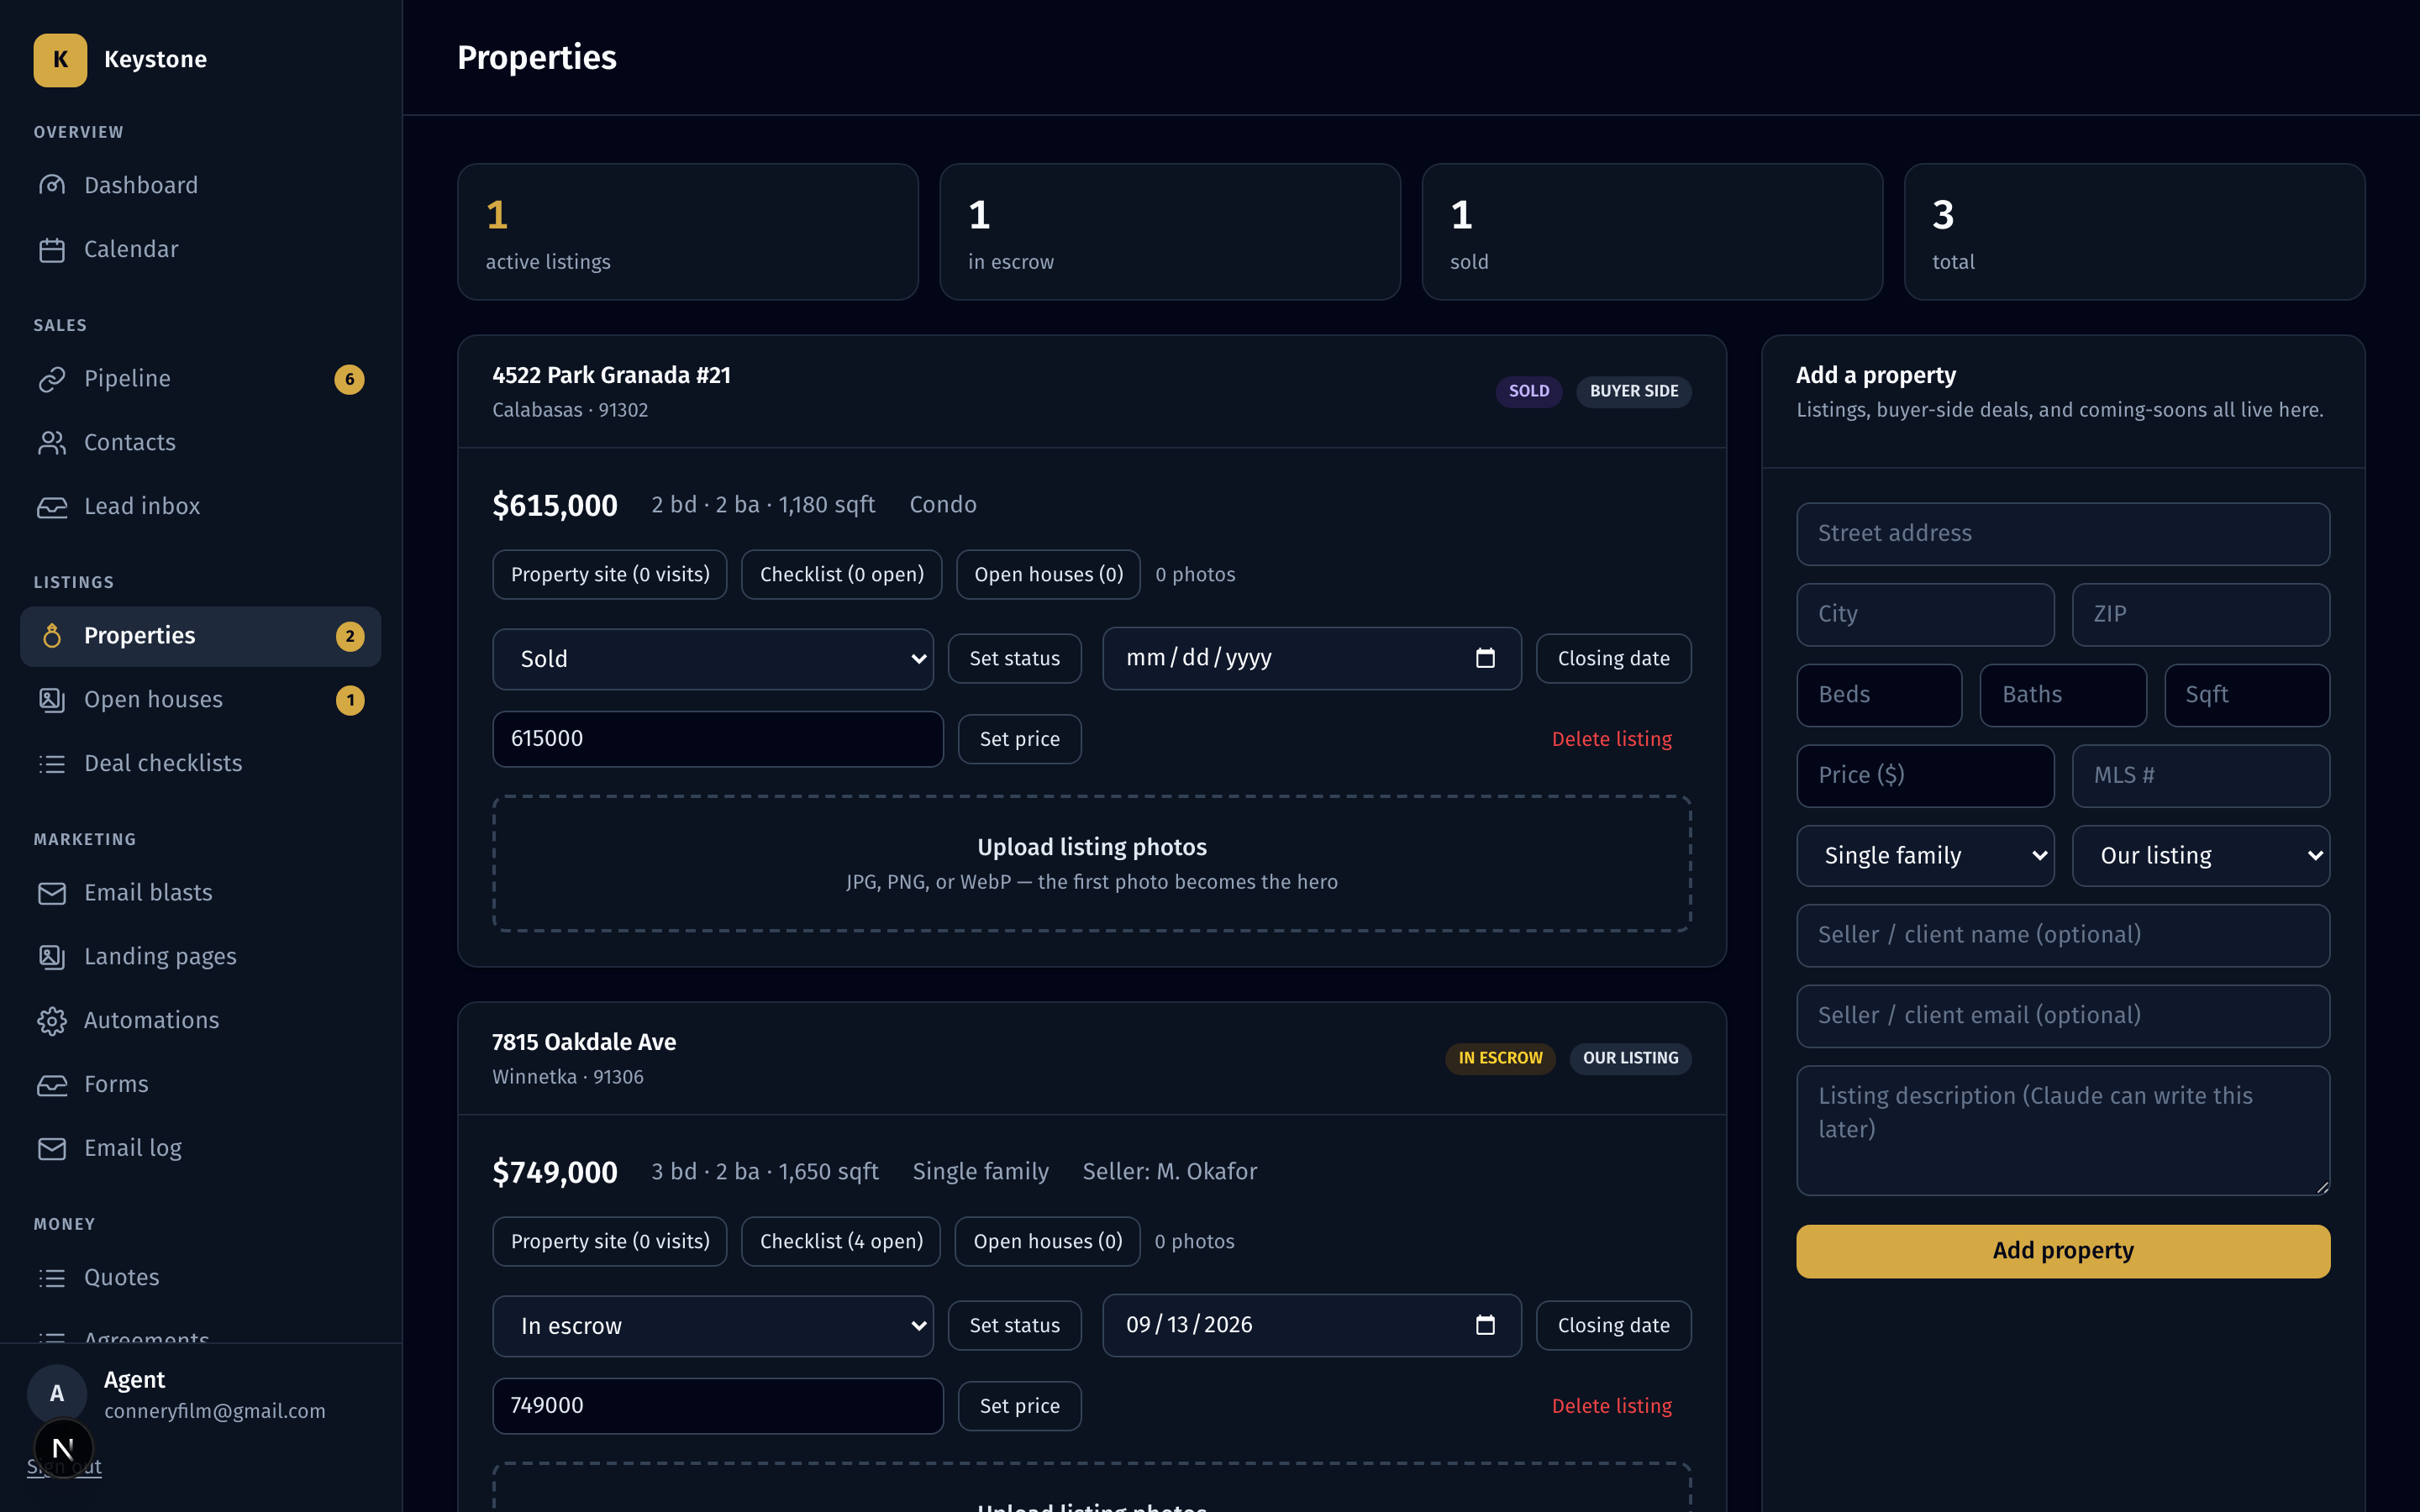2420x1512 pixels.
Task: Click the Baths input field
Action: pyautogui.click(x=2063, y=695)
